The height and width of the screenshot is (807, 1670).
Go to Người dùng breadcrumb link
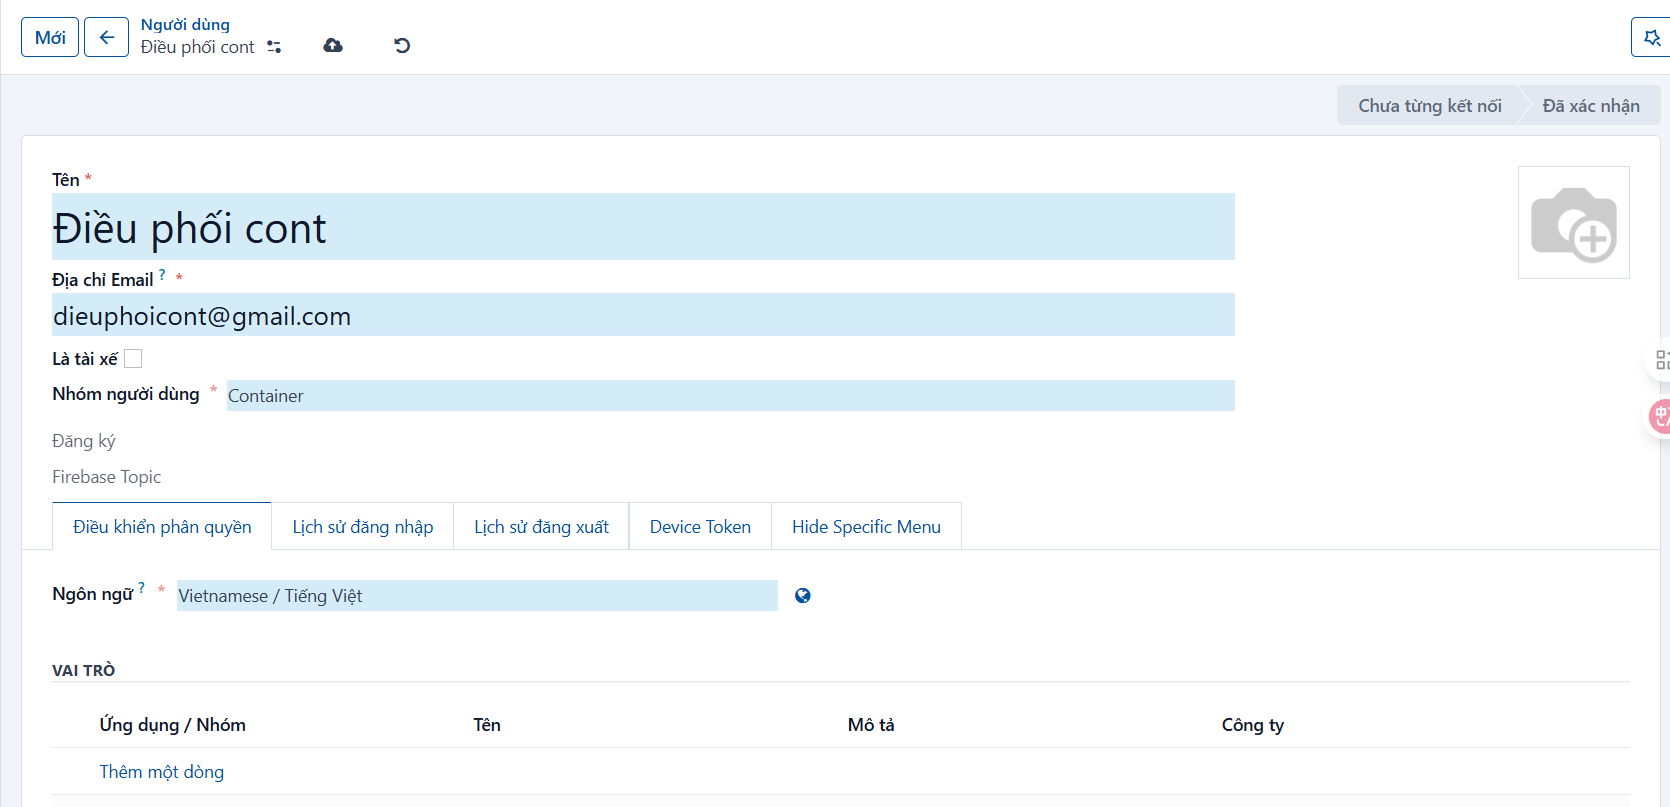click(185, 24)
